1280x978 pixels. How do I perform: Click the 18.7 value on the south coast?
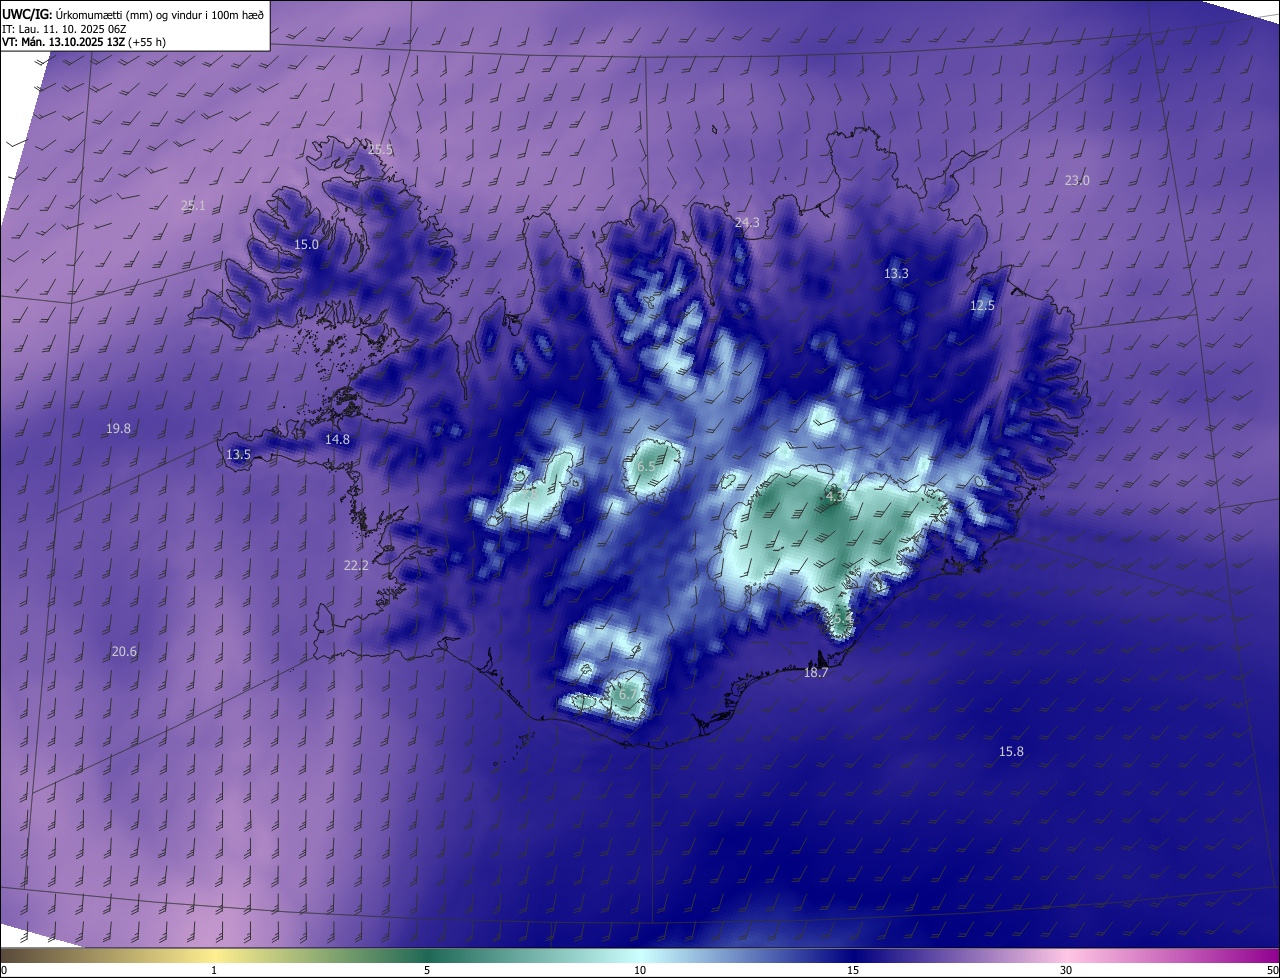(x=816, y=674)
